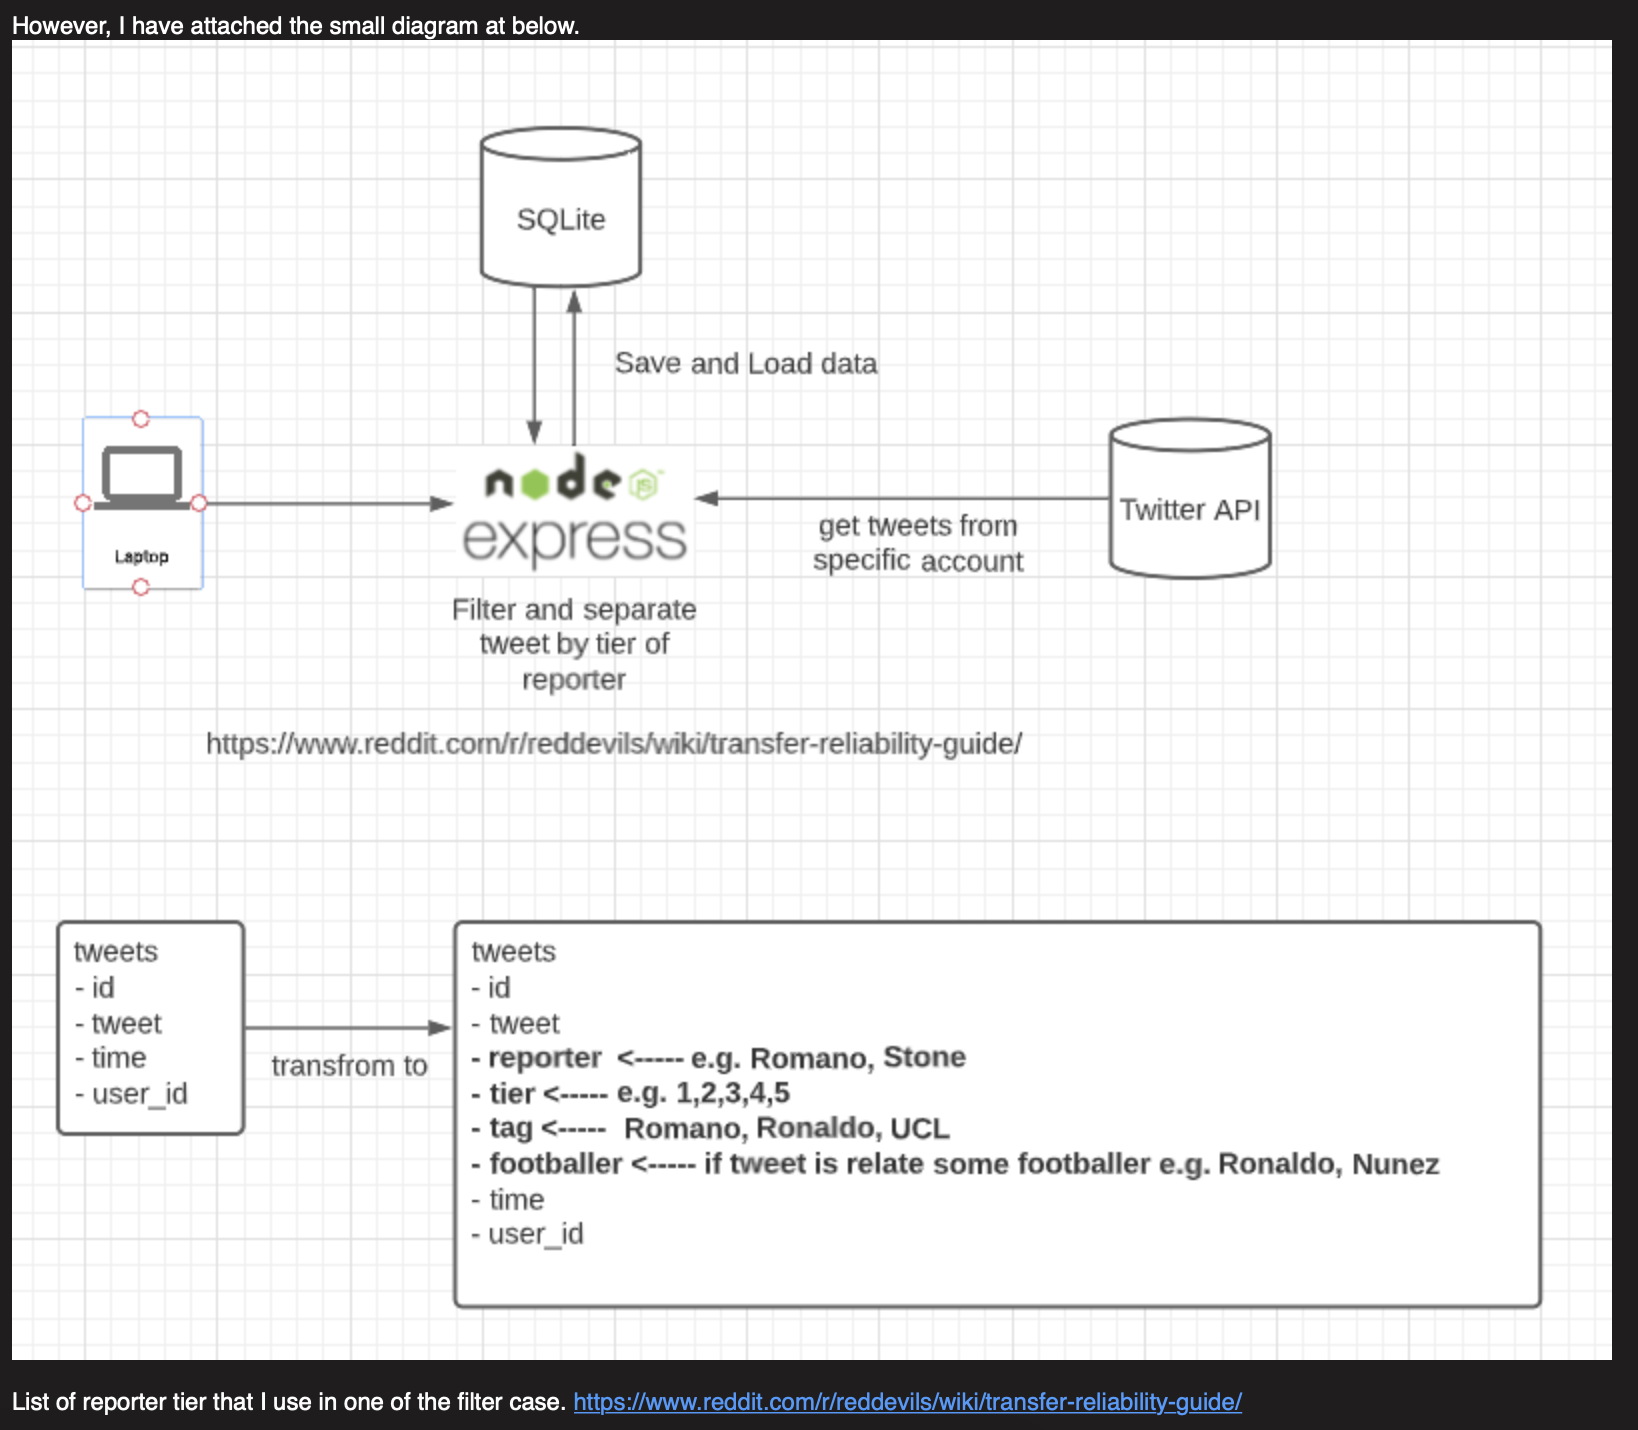This screenshot has width=1638, height=1430.
Task: Click "List of reporter tier that I use" text
Action: click(x=290, y=1402)
